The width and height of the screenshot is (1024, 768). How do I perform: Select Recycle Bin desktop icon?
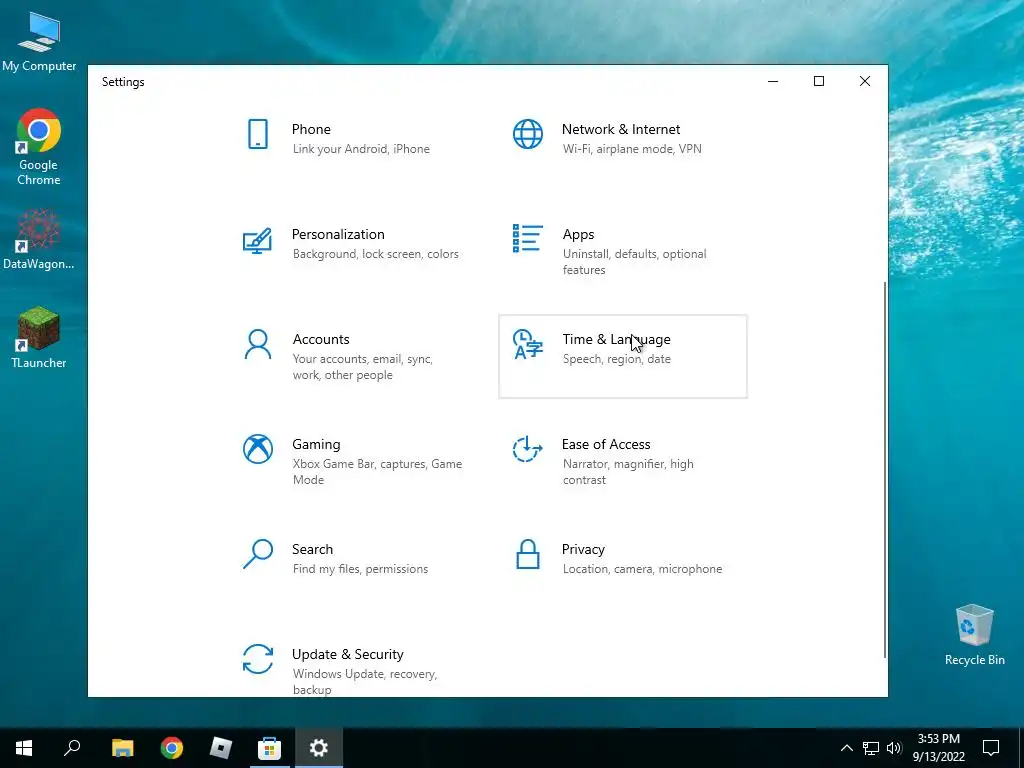(974, 635)
